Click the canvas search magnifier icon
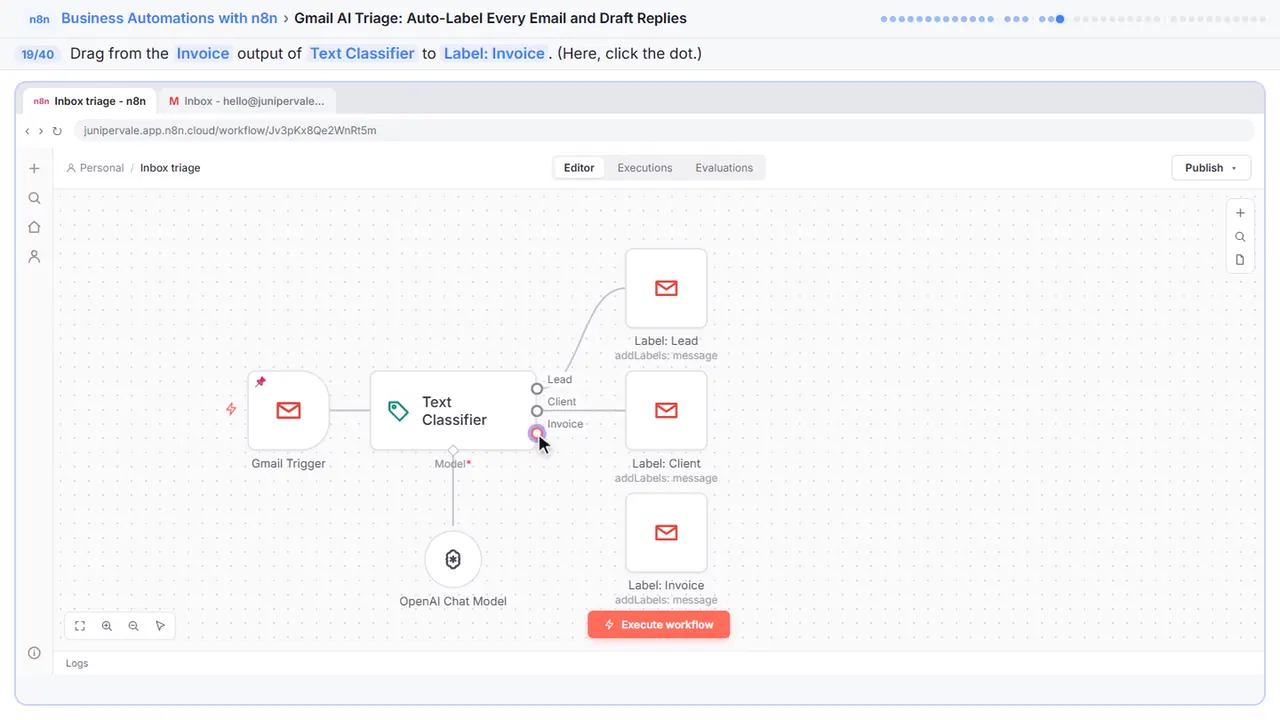The image size is (1280, 720). point(1240,237)
